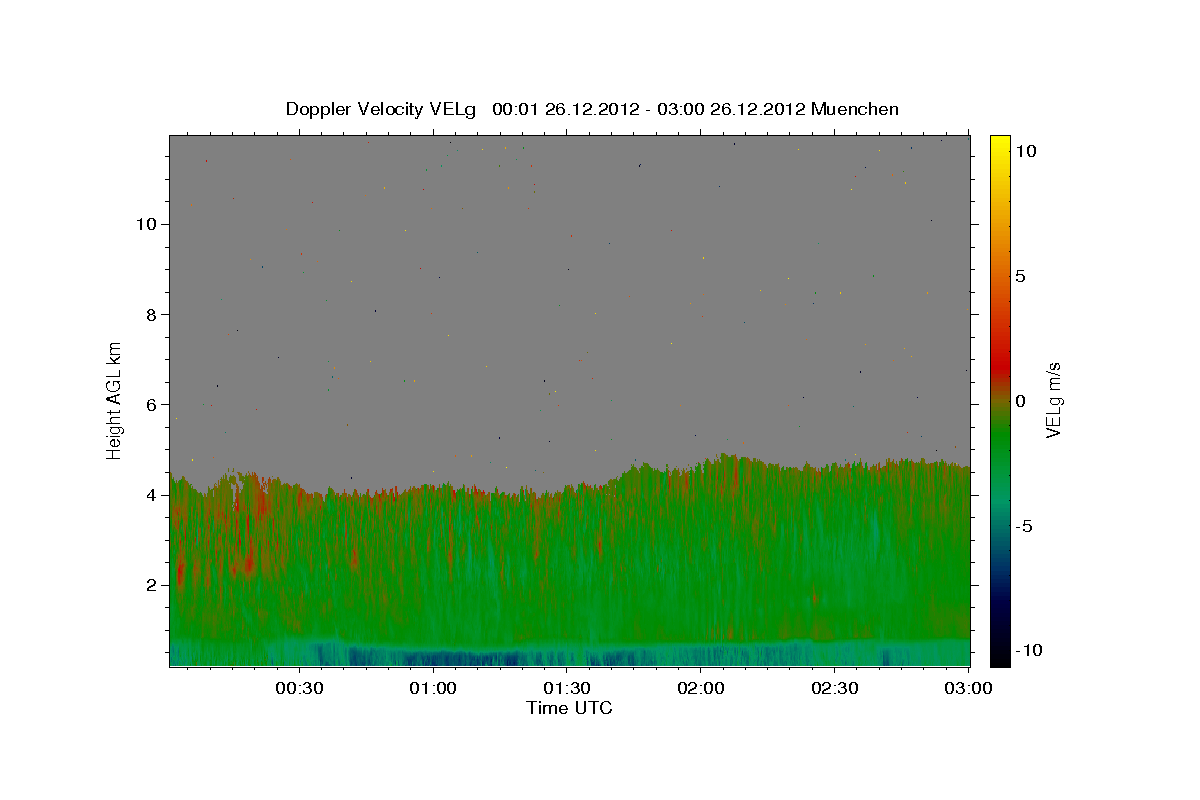Click the 02:30 time tick label
Screen dimensions: 1200x800
pos(835,689)
